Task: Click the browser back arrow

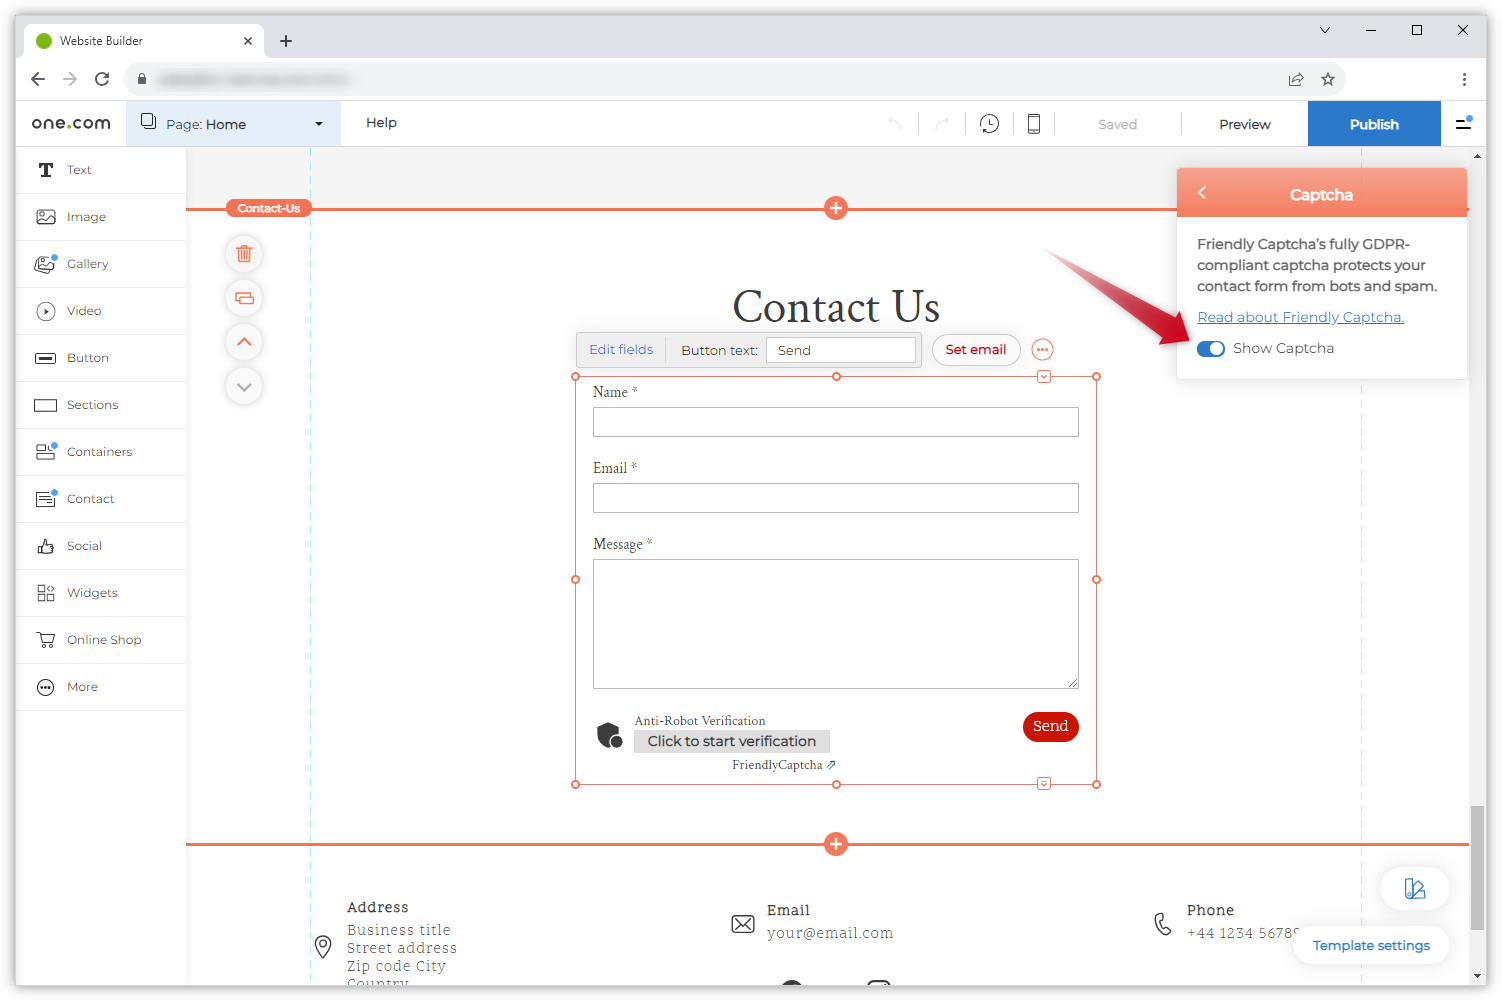Action: [38, 79]
